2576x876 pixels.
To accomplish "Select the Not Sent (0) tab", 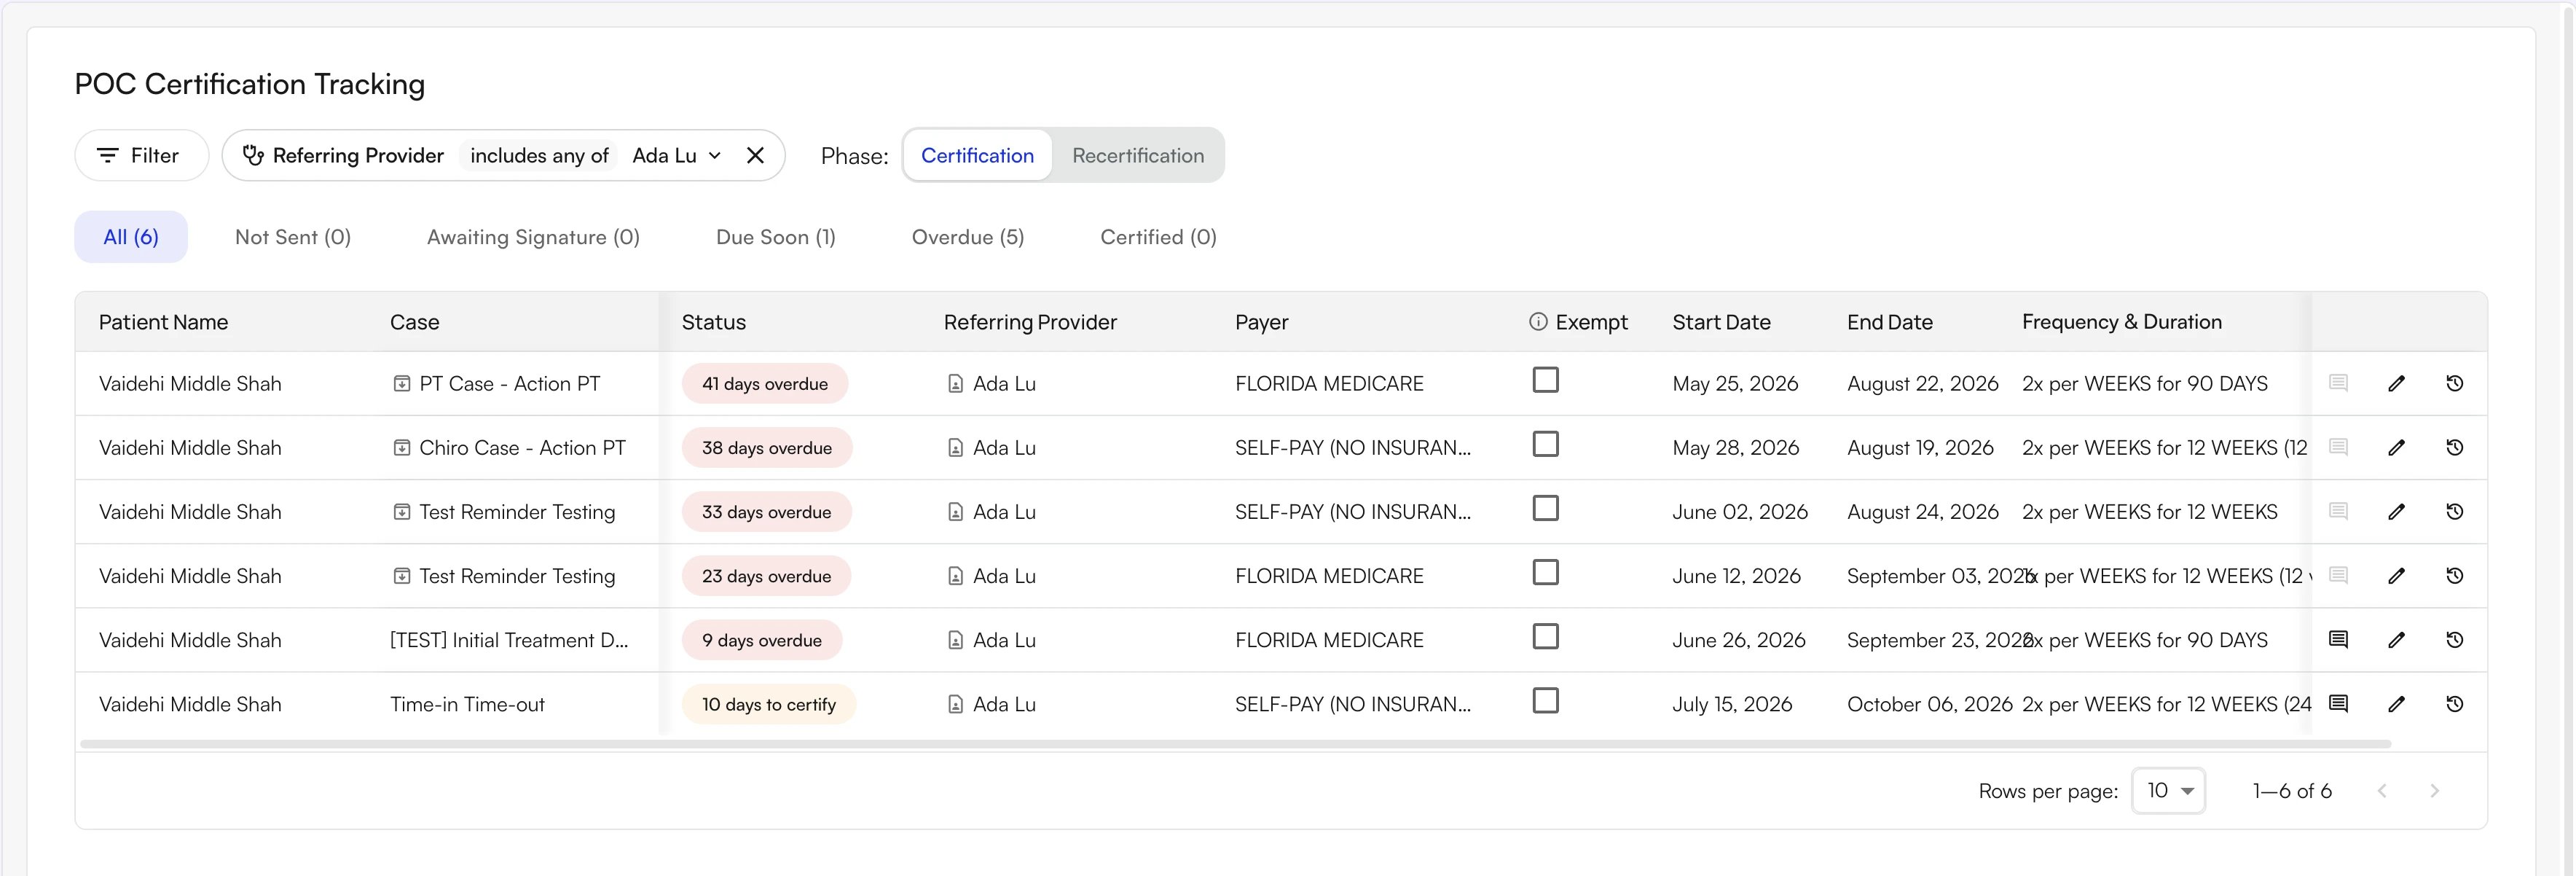I will pyautogui.click(x=293, y=237).
